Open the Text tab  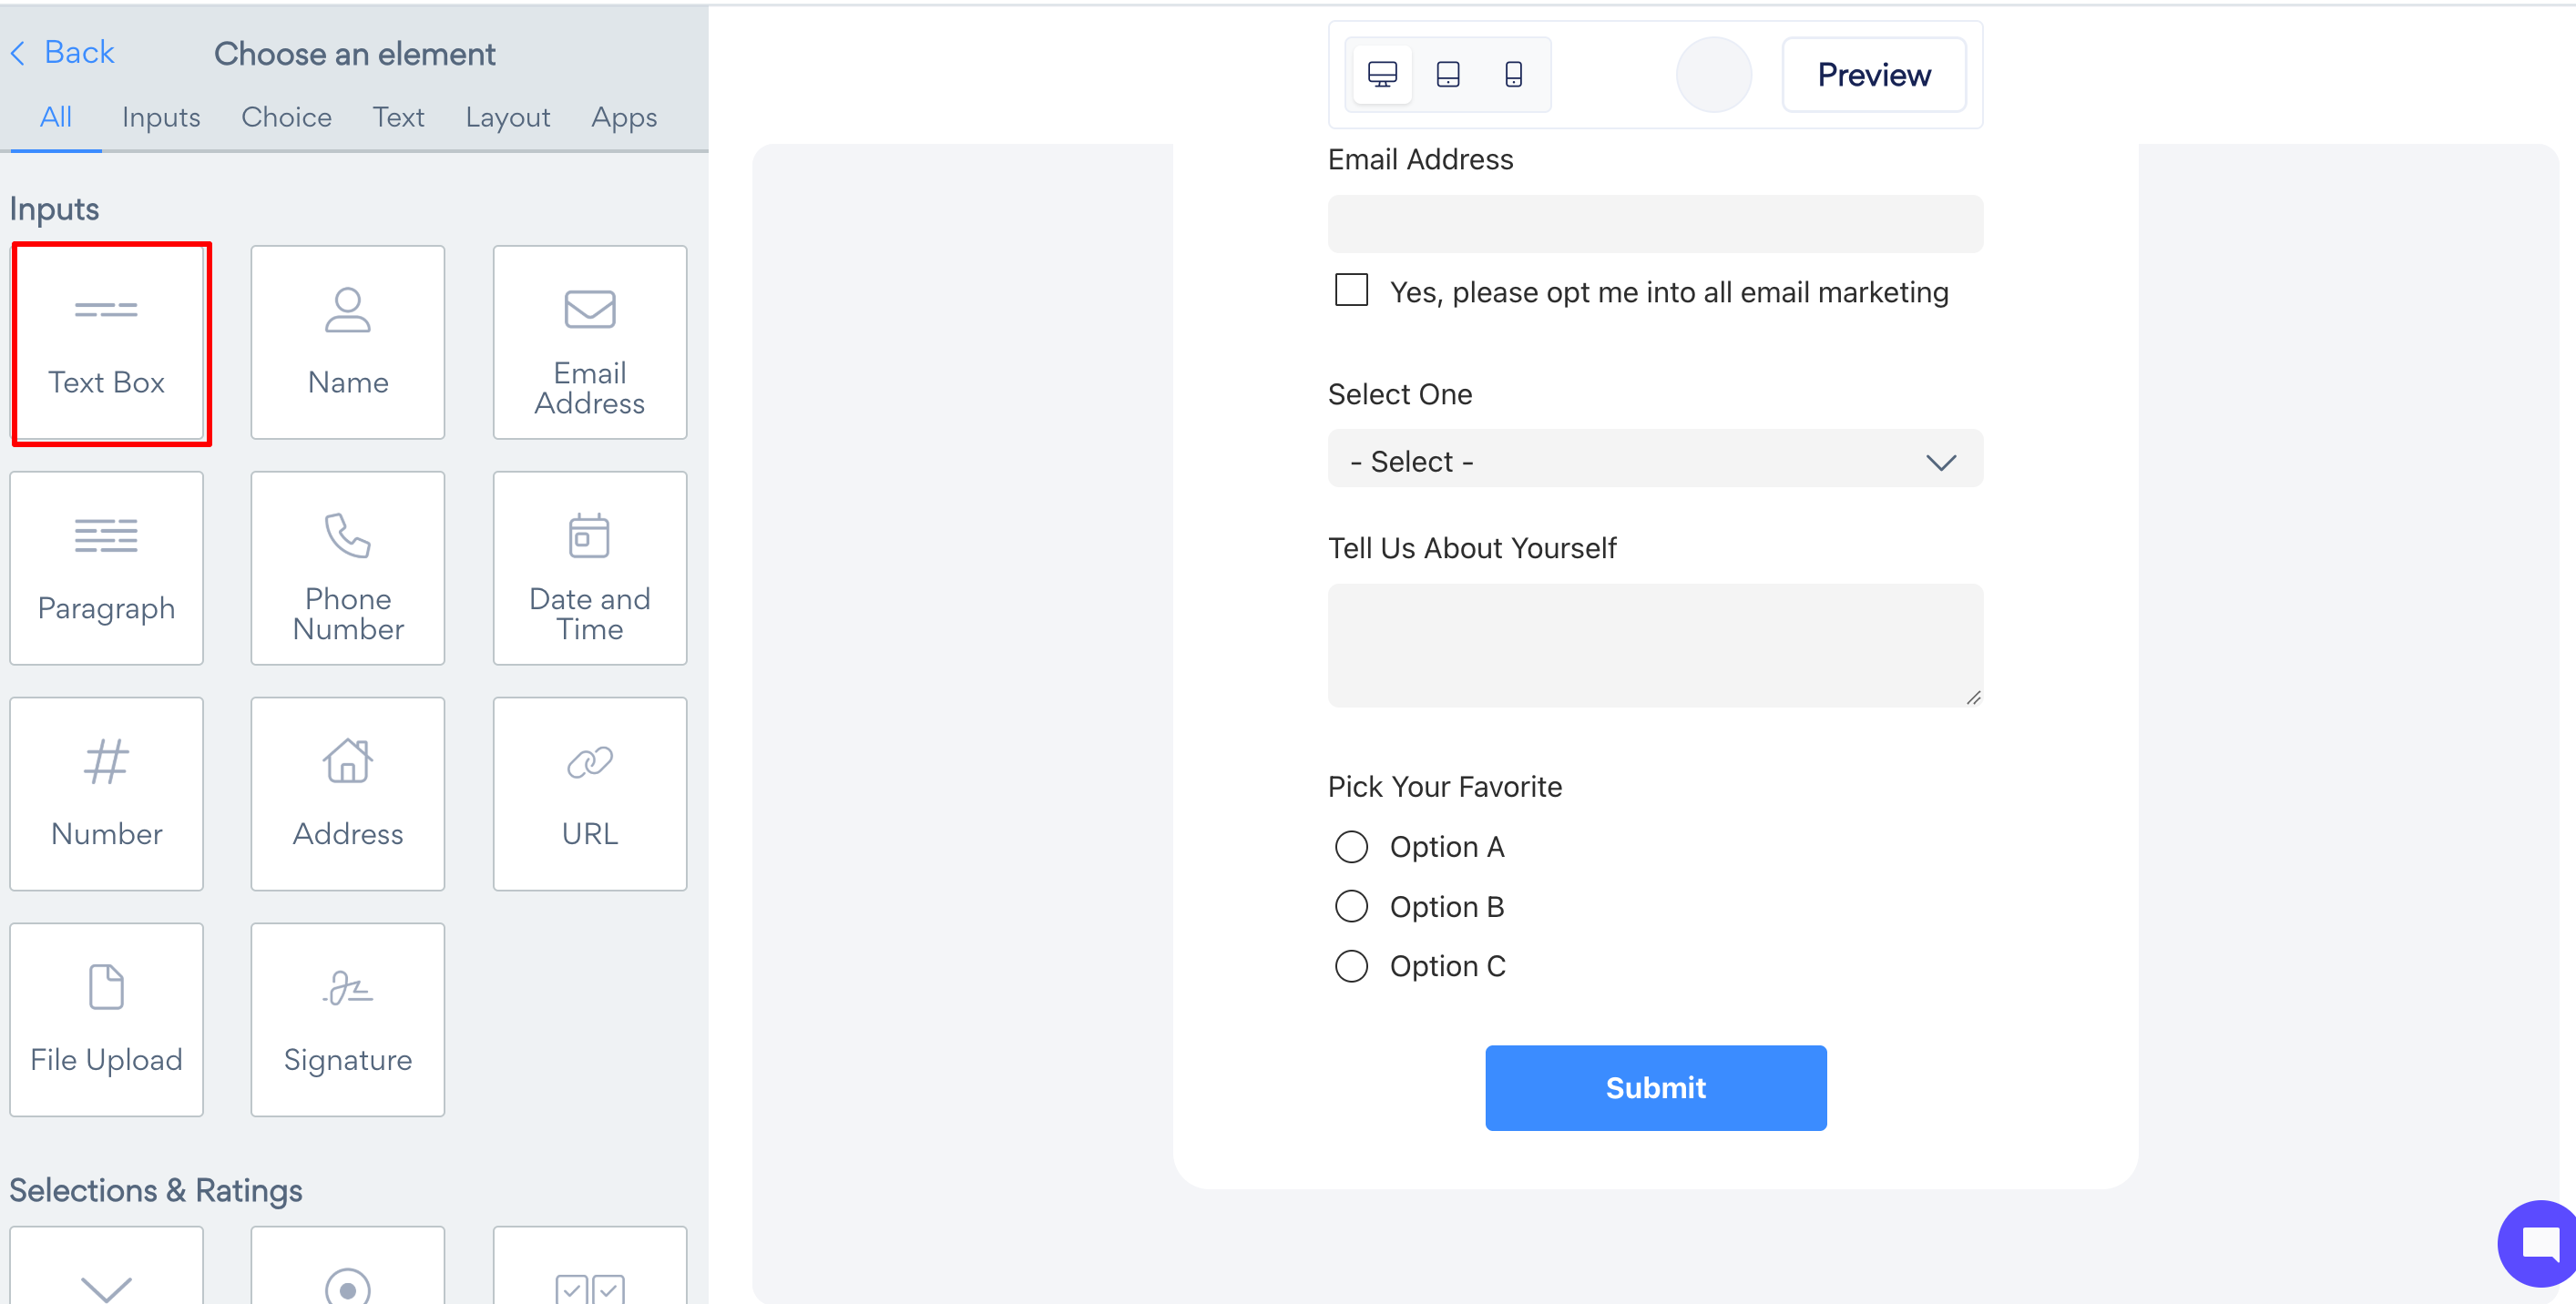[x=399, y=117]
